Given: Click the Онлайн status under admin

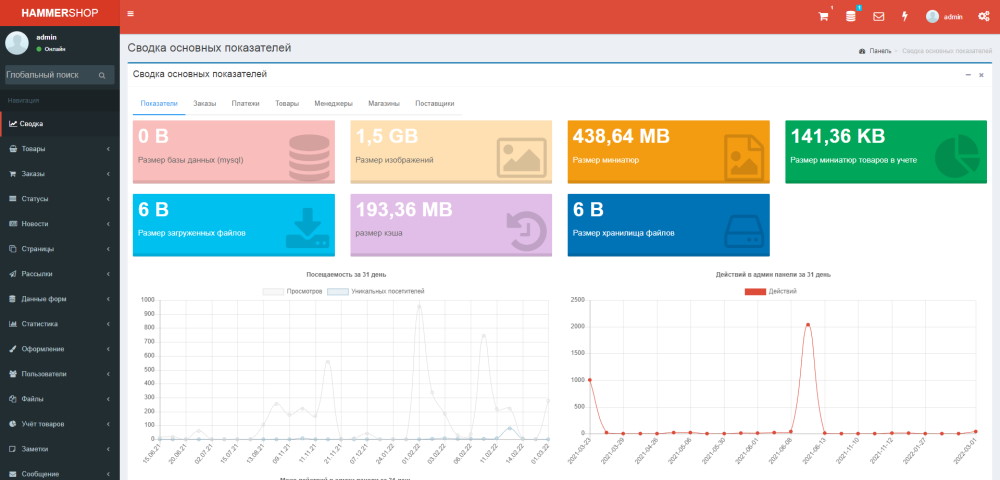Looking at the screenshot, I should coord(51,49).
